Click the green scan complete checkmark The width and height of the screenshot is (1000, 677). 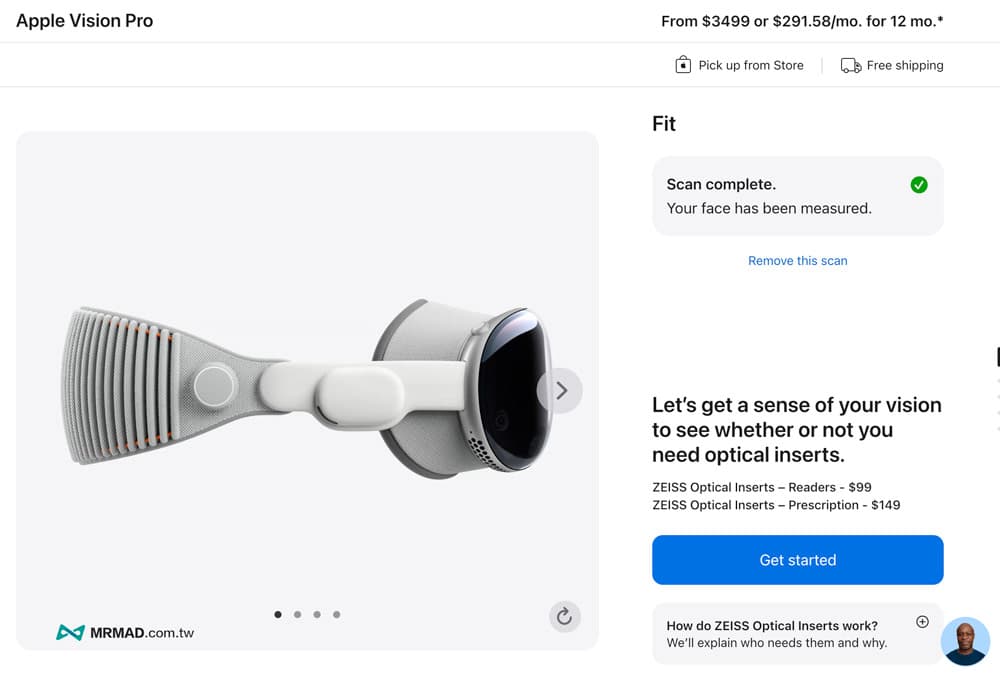point(919,185)
